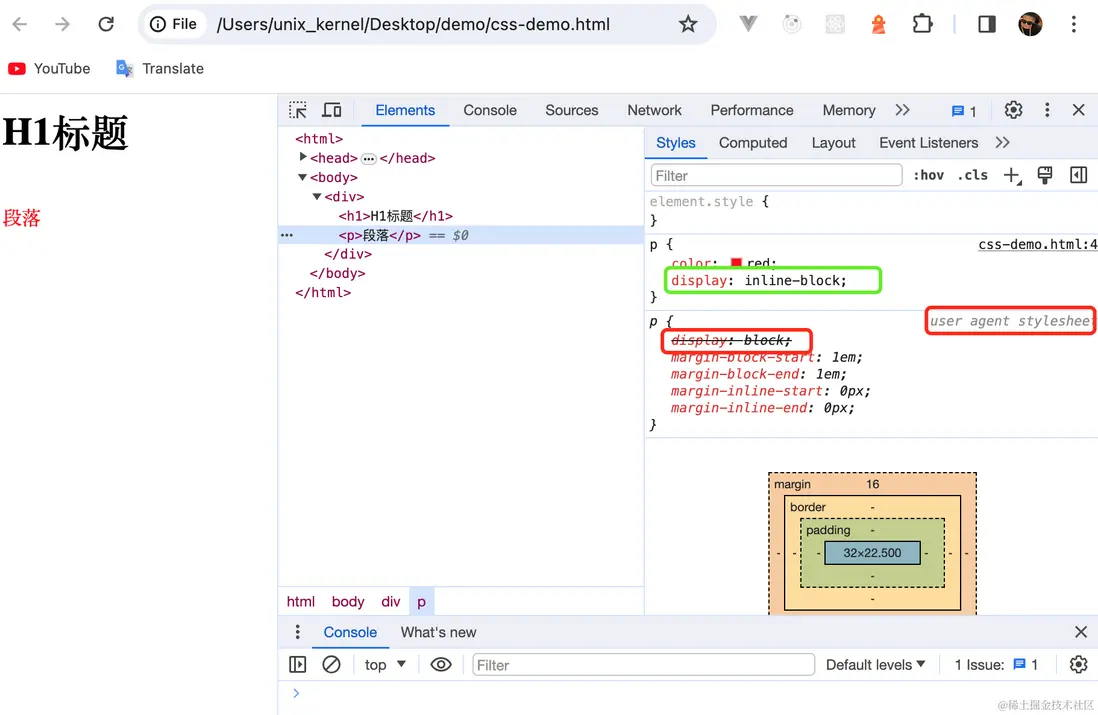1098x715 pixels.
Task: Activate the inspect element picker icon
Action: 298,110
